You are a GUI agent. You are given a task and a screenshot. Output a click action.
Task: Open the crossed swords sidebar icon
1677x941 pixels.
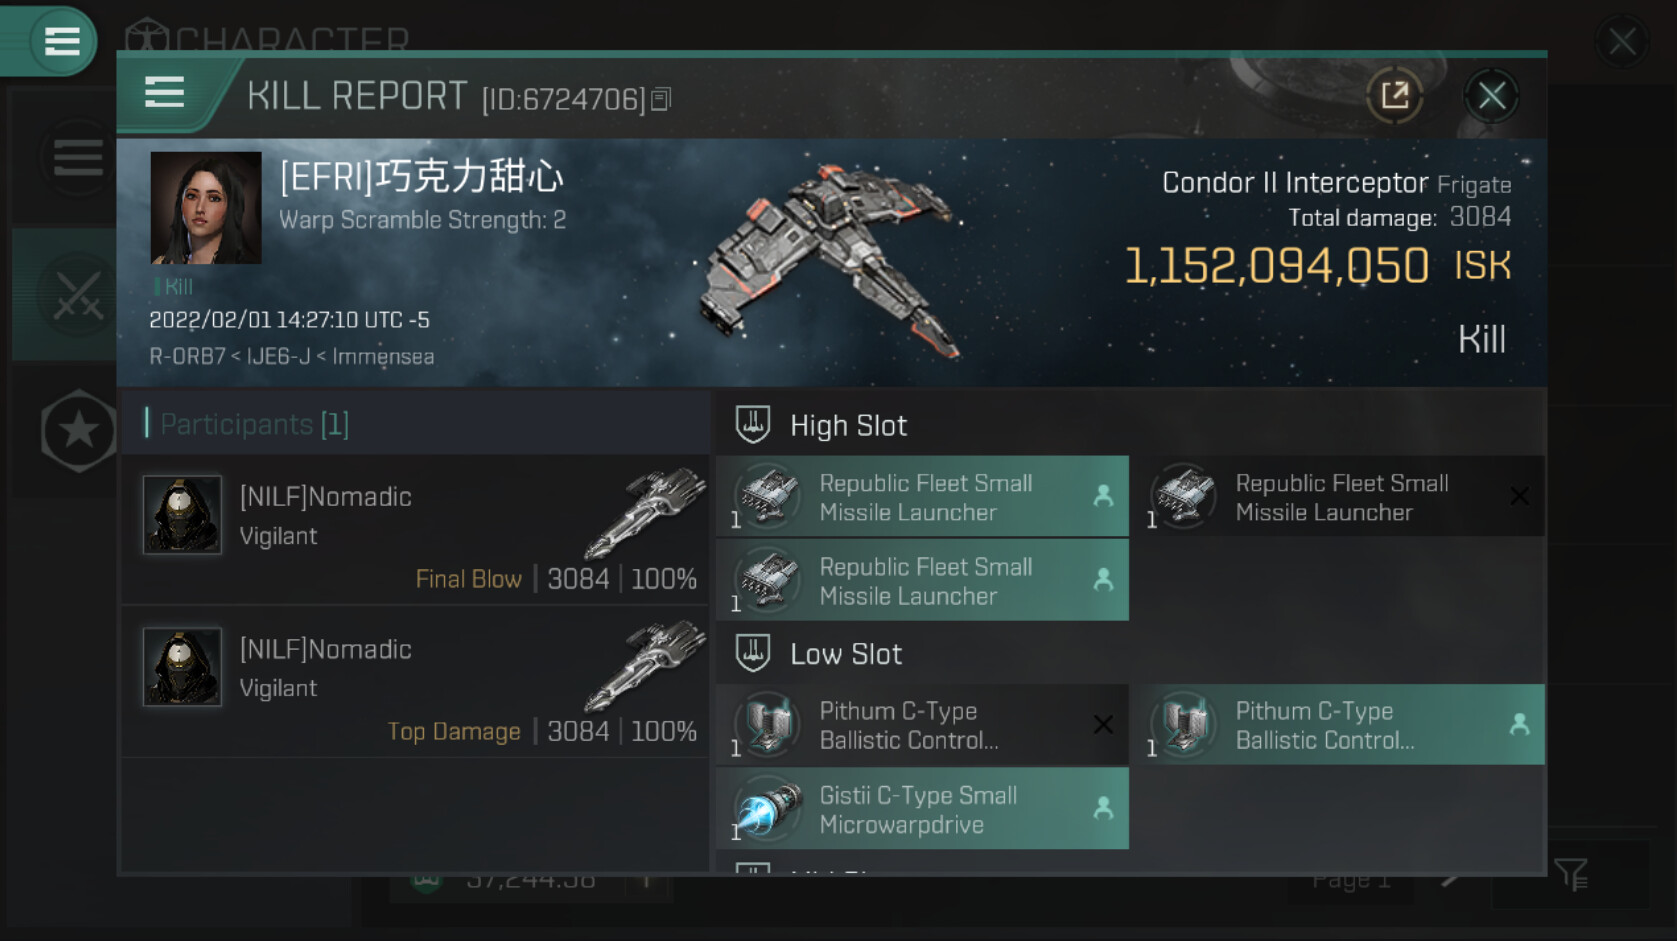point(78,296)
